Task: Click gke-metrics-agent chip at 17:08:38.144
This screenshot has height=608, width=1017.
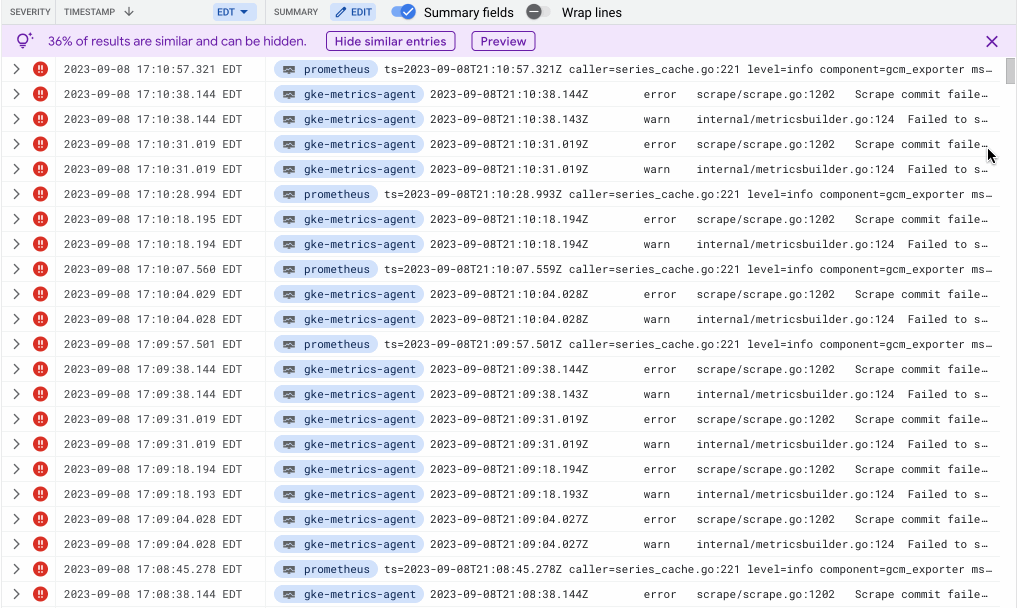Action: coord(348,594)
